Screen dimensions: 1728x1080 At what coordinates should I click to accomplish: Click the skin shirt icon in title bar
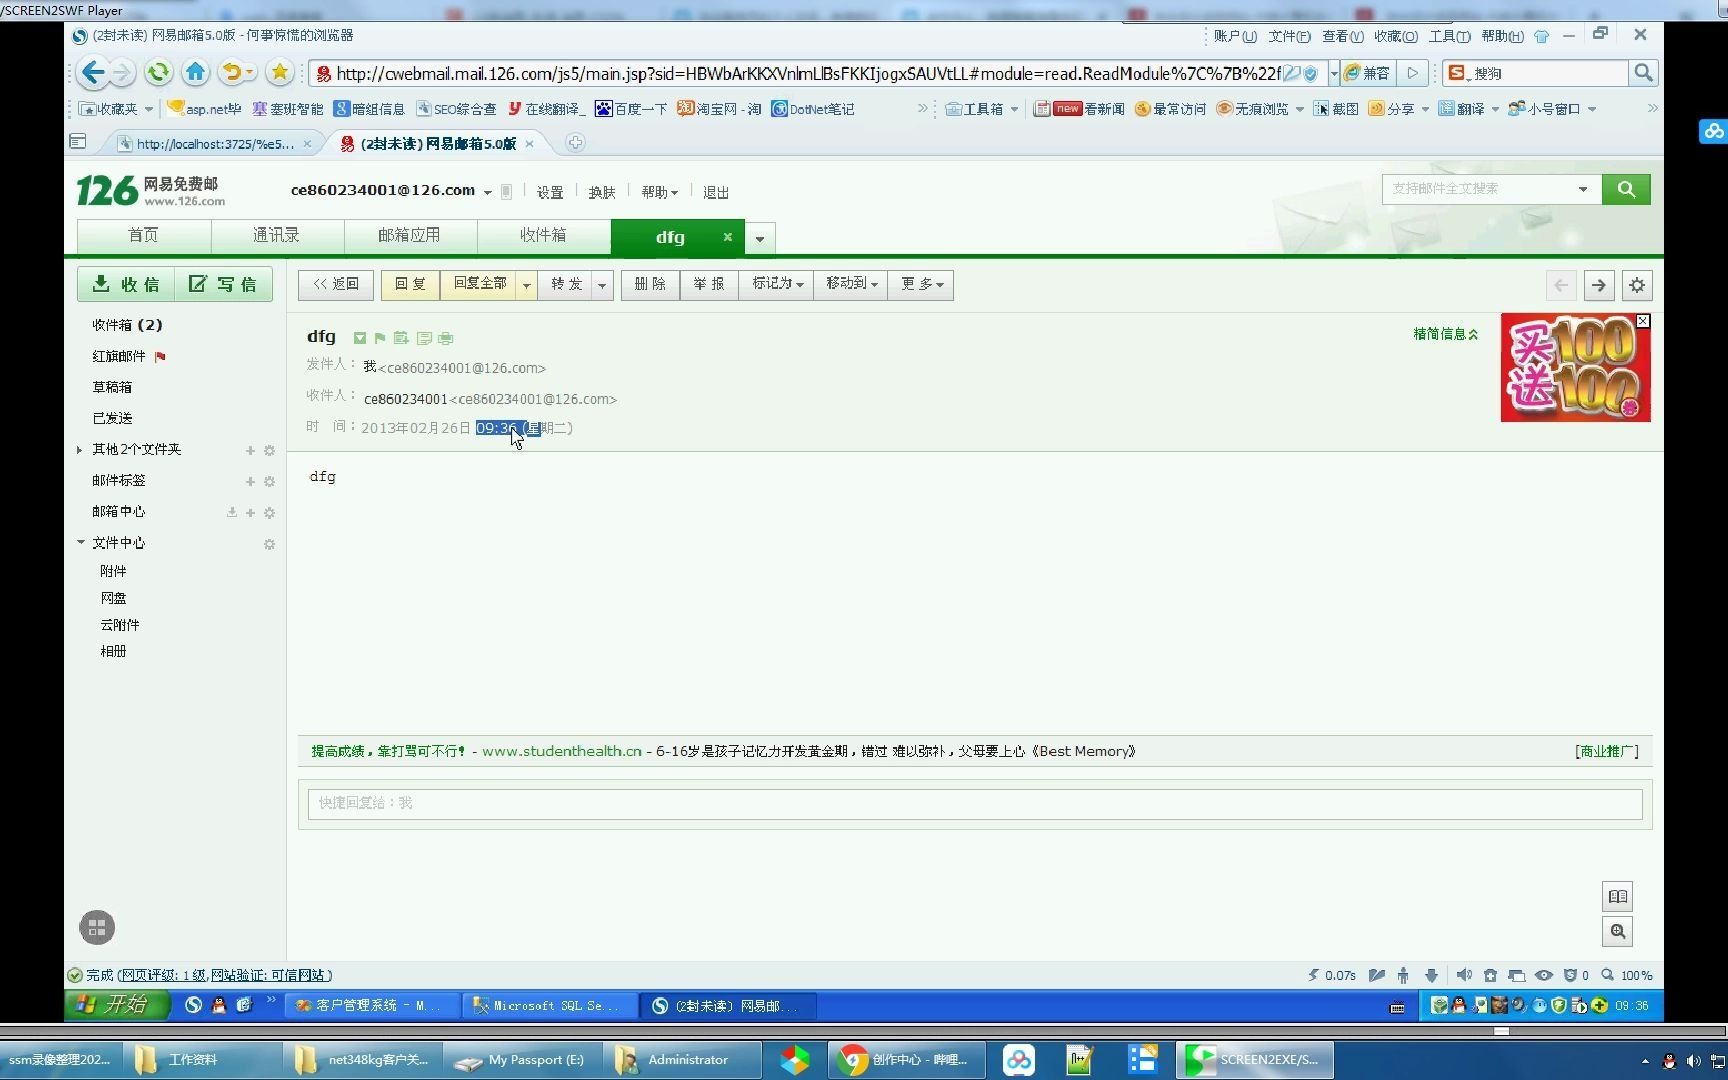point(1541,36)
